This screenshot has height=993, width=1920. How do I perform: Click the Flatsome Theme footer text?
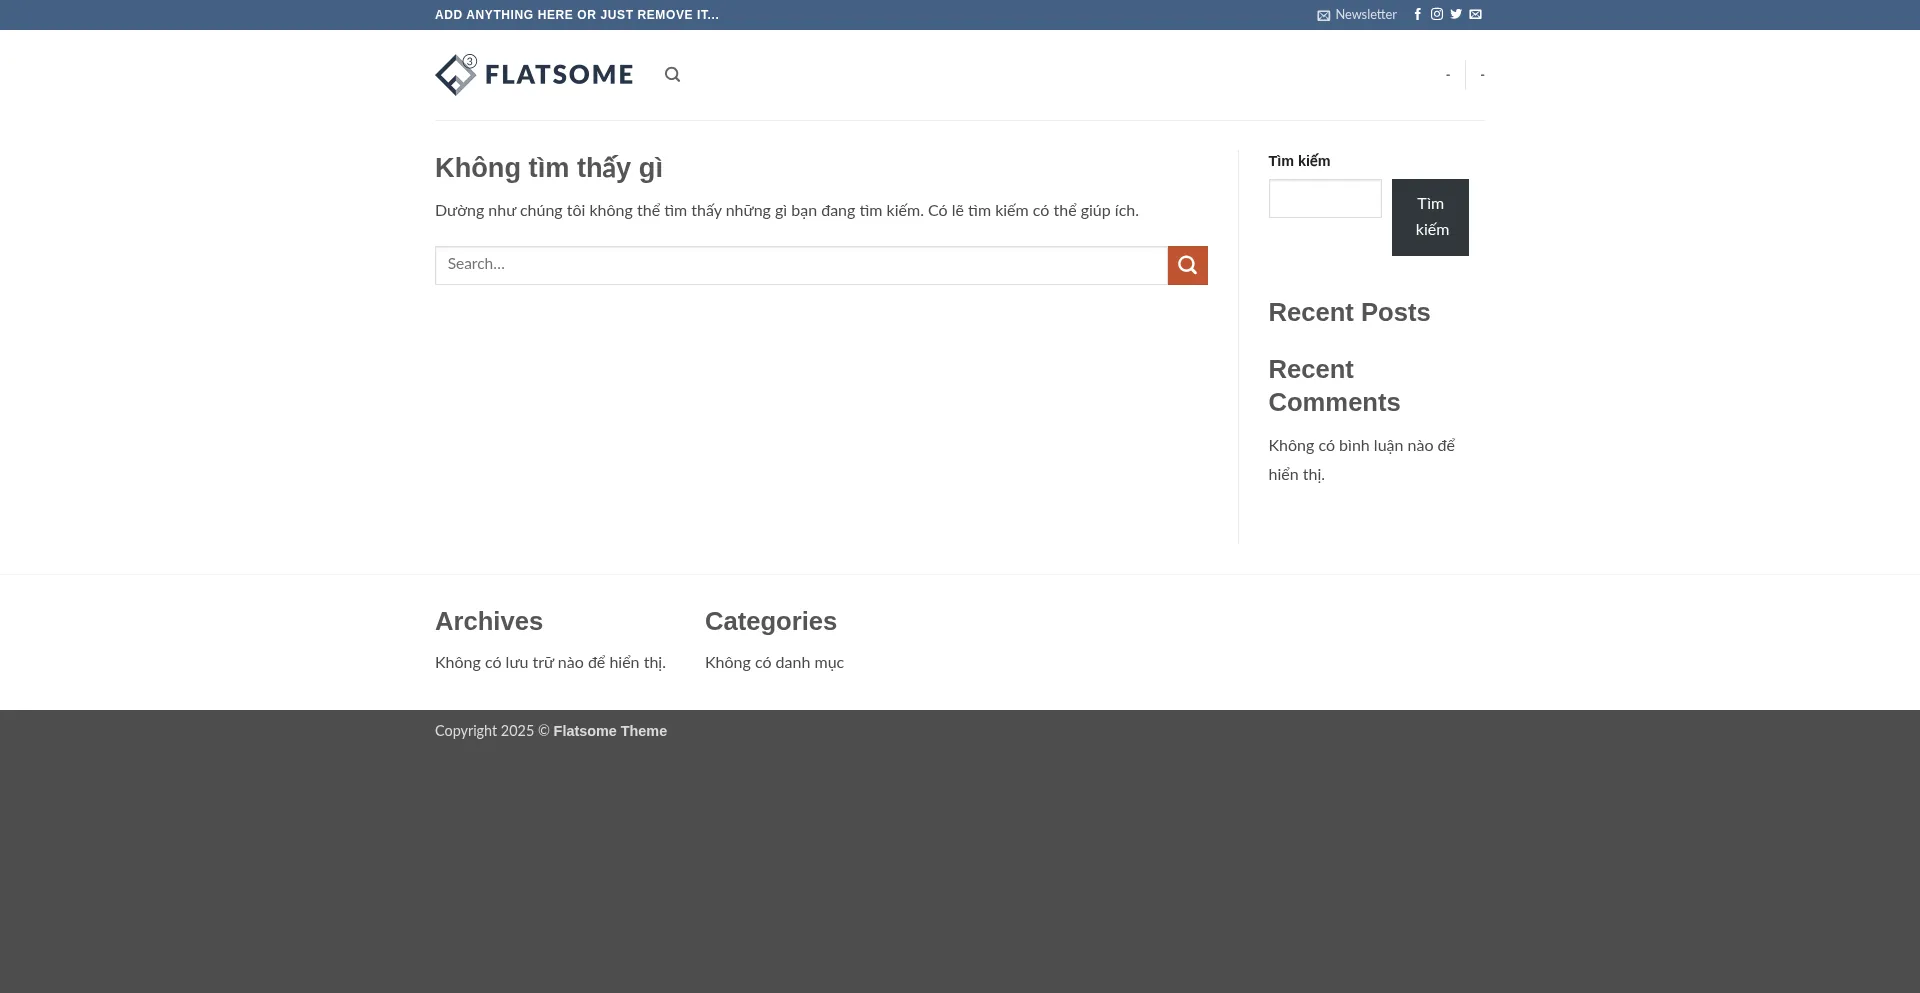609,731
